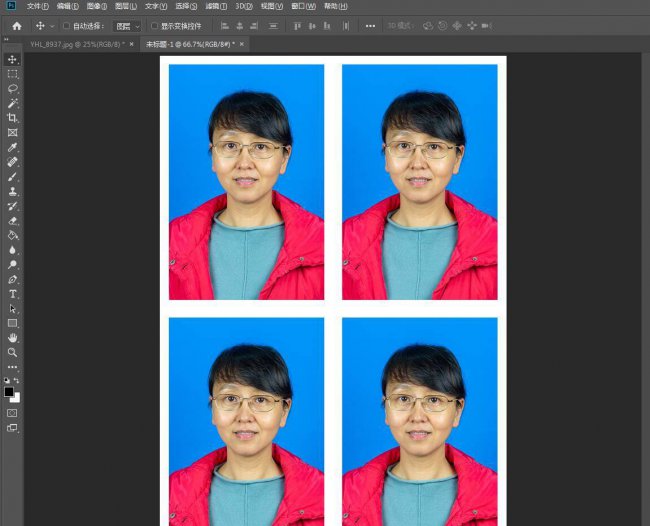Click the bottom-left ID photo
Image resolution: width=650 pixels, height=526 pixels.
(x=246, y=422)
